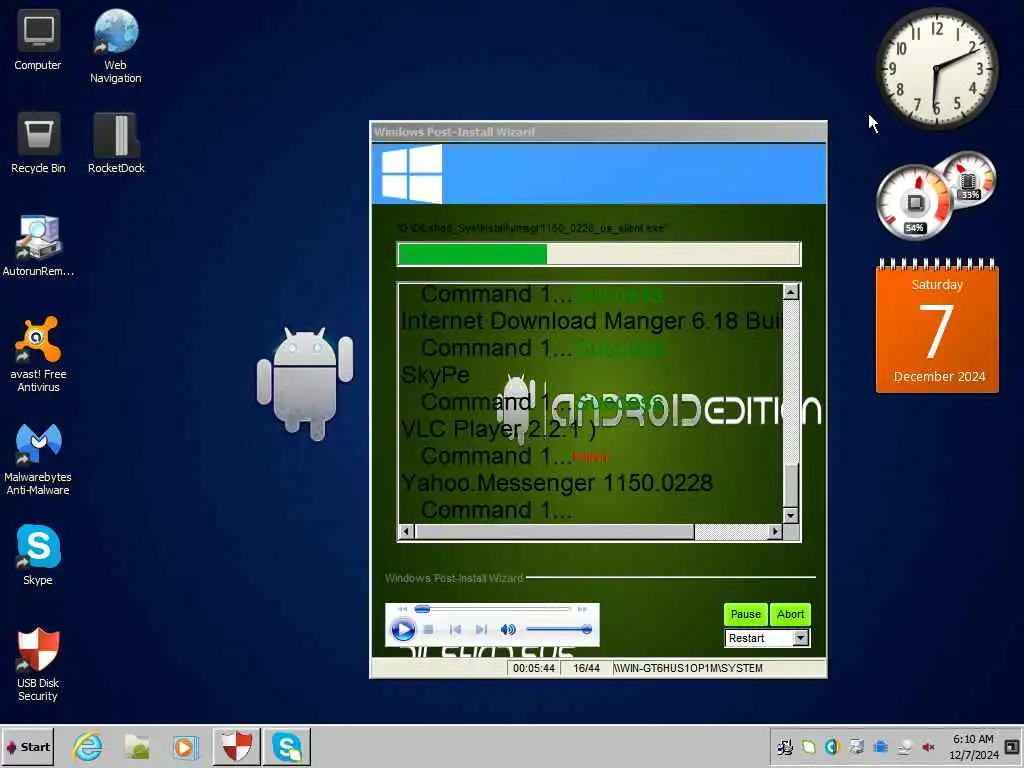Click the media player seek bar
Image resolution: width=1024 pixels, height=768 pixels.
pos(493,609)
